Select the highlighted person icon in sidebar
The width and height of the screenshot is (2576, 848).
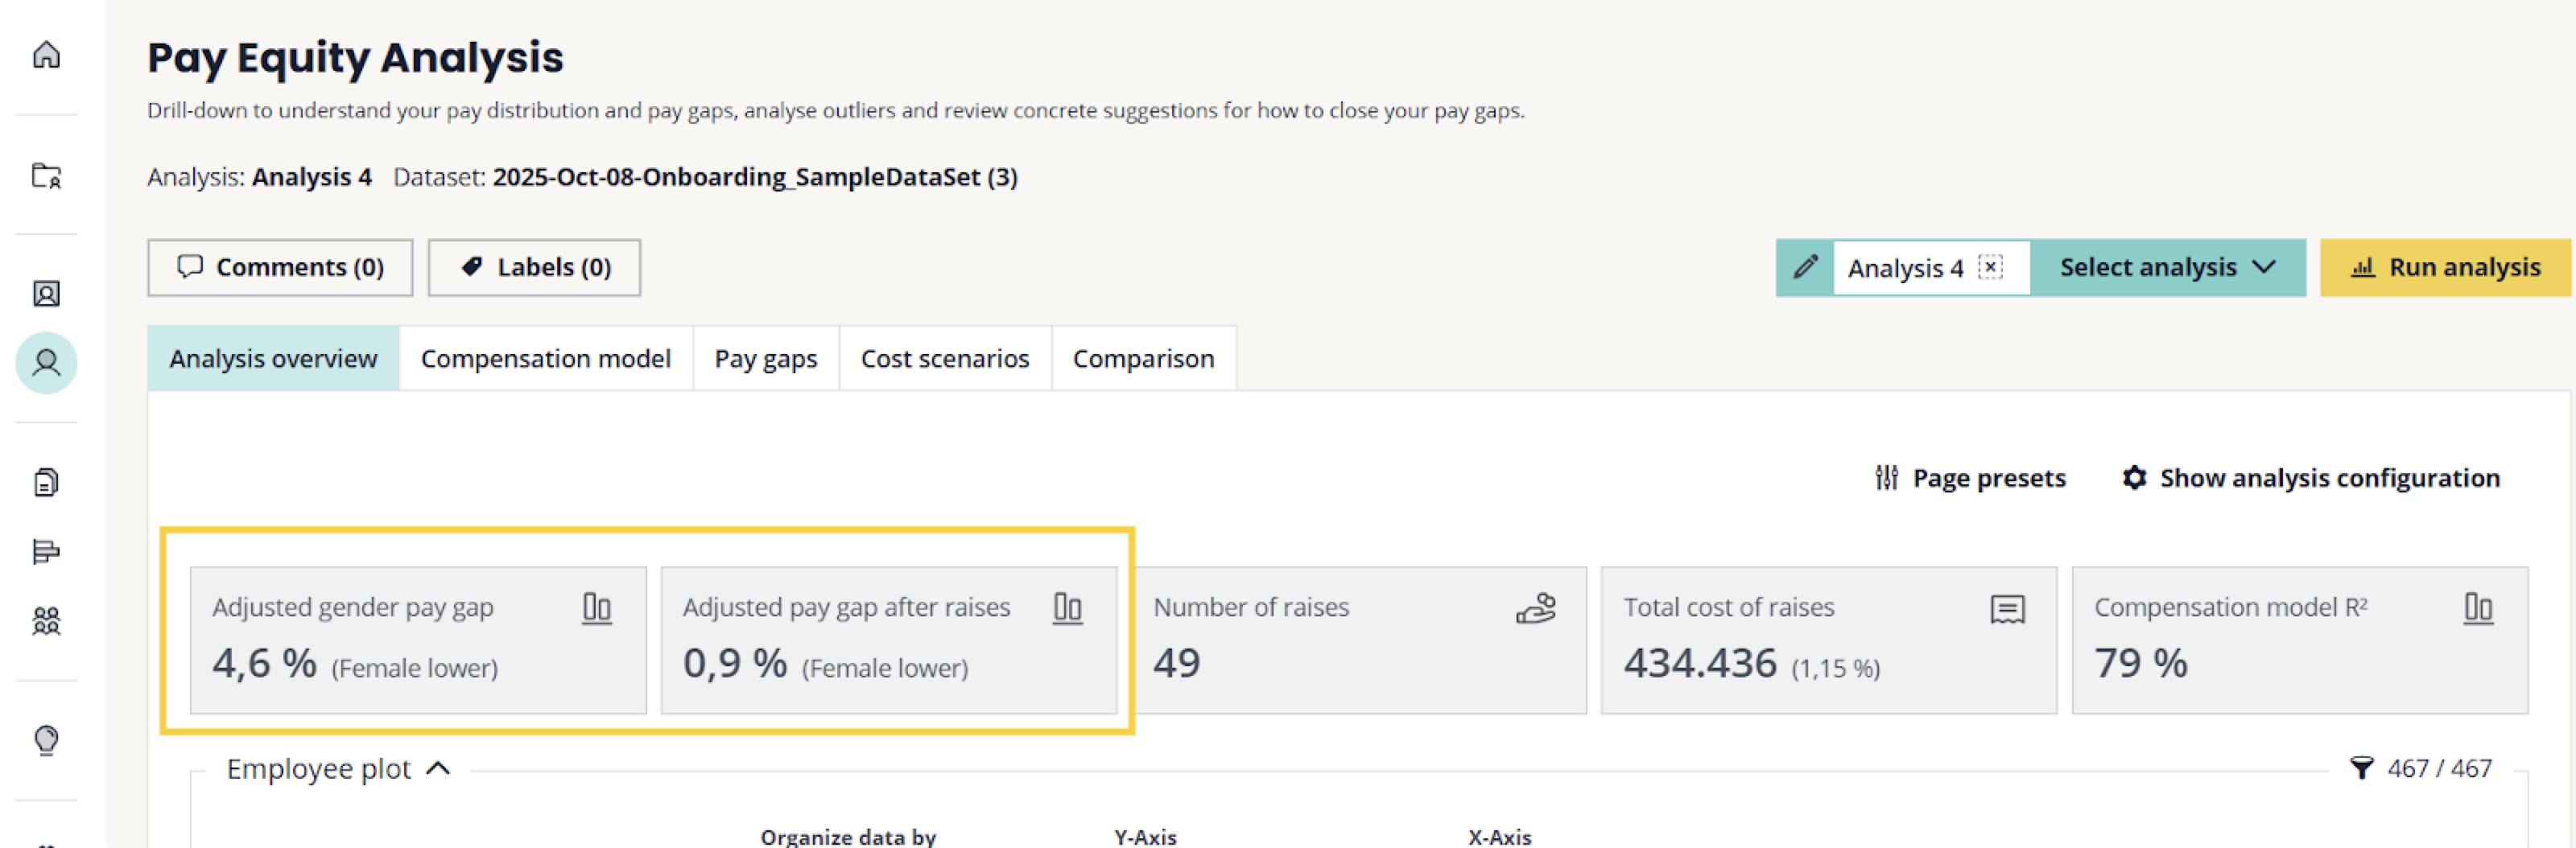coord(46,362)
